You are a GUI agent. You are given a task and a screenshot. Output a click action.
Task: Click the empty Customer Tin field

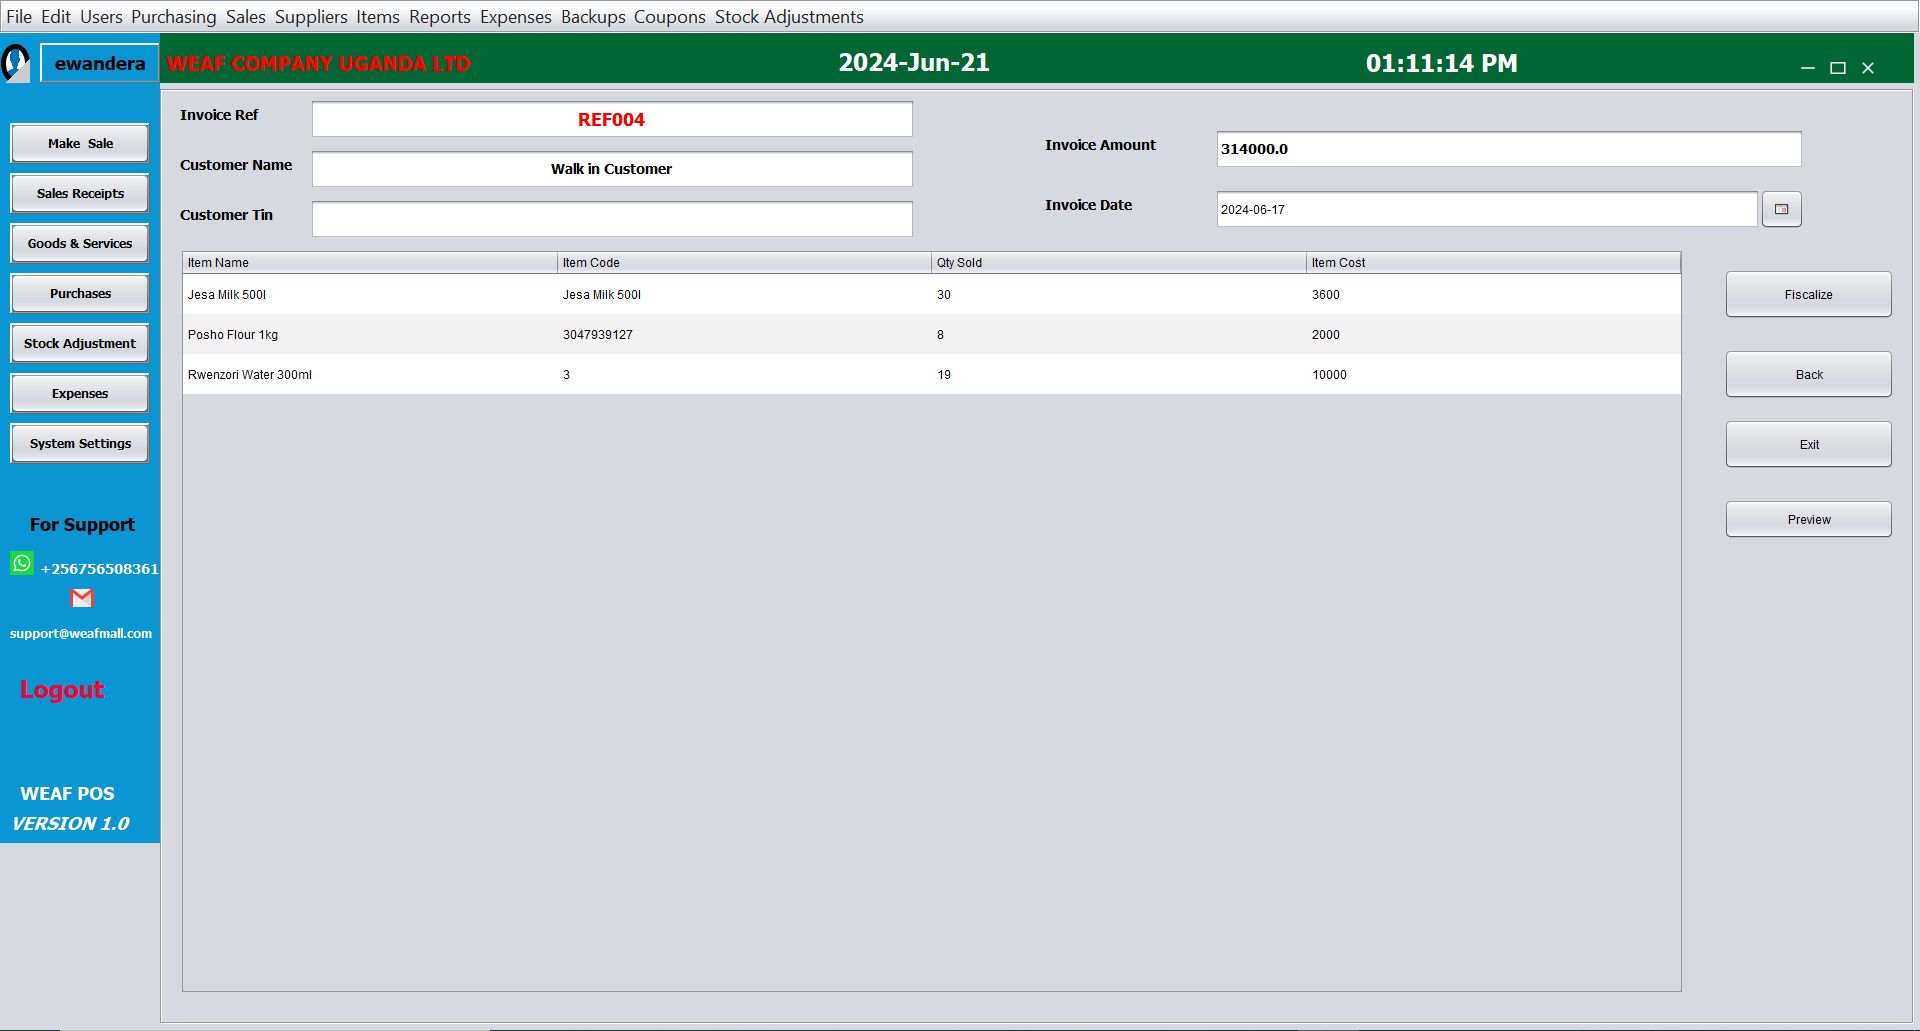point(612,219)
